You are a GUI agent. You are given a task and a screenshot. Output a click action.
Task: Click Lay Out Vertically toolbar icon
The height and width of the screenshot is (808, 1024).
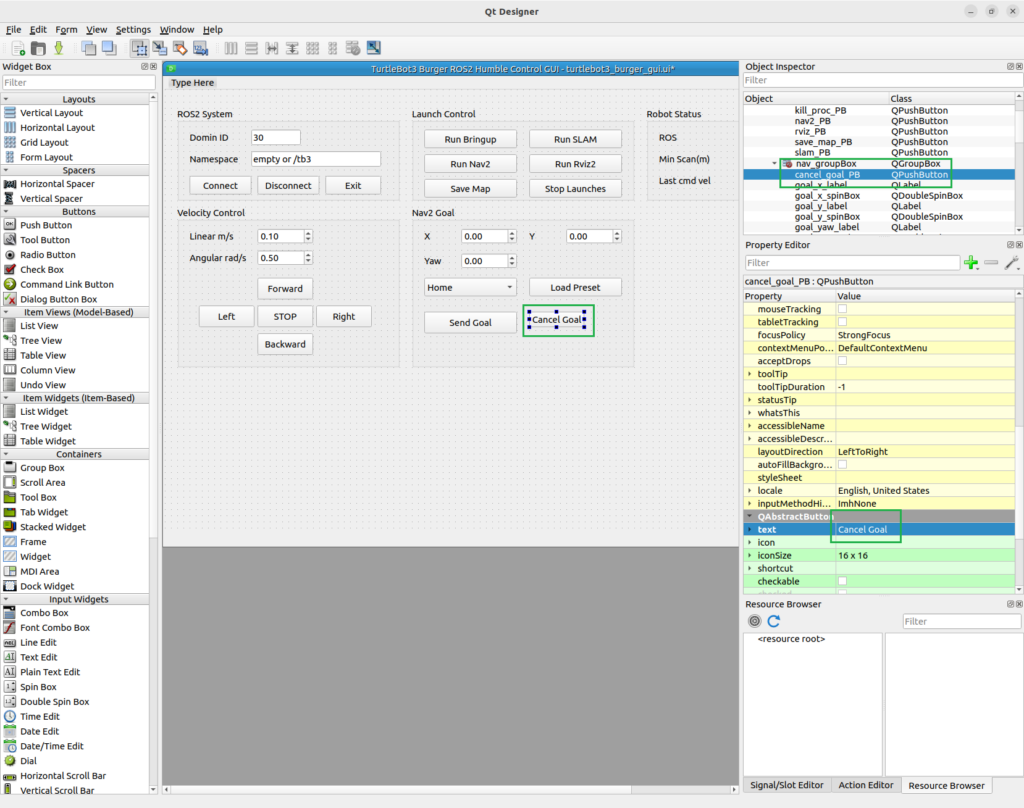point(251,48)
